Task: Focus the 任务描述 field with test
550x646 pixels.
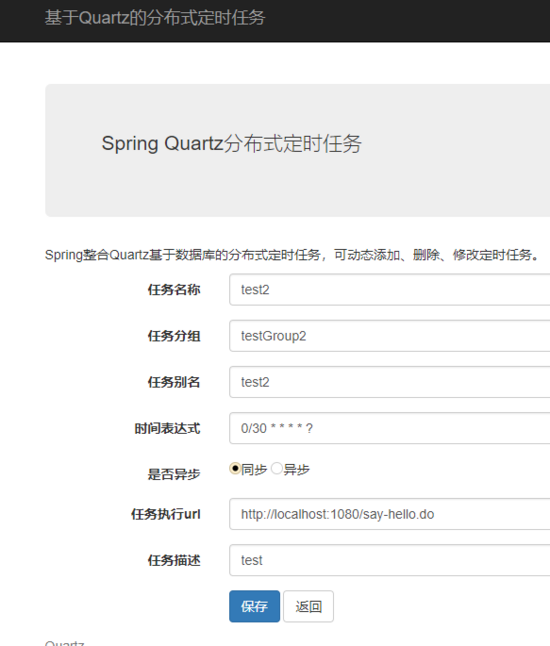Action: (x=389, y=560)
